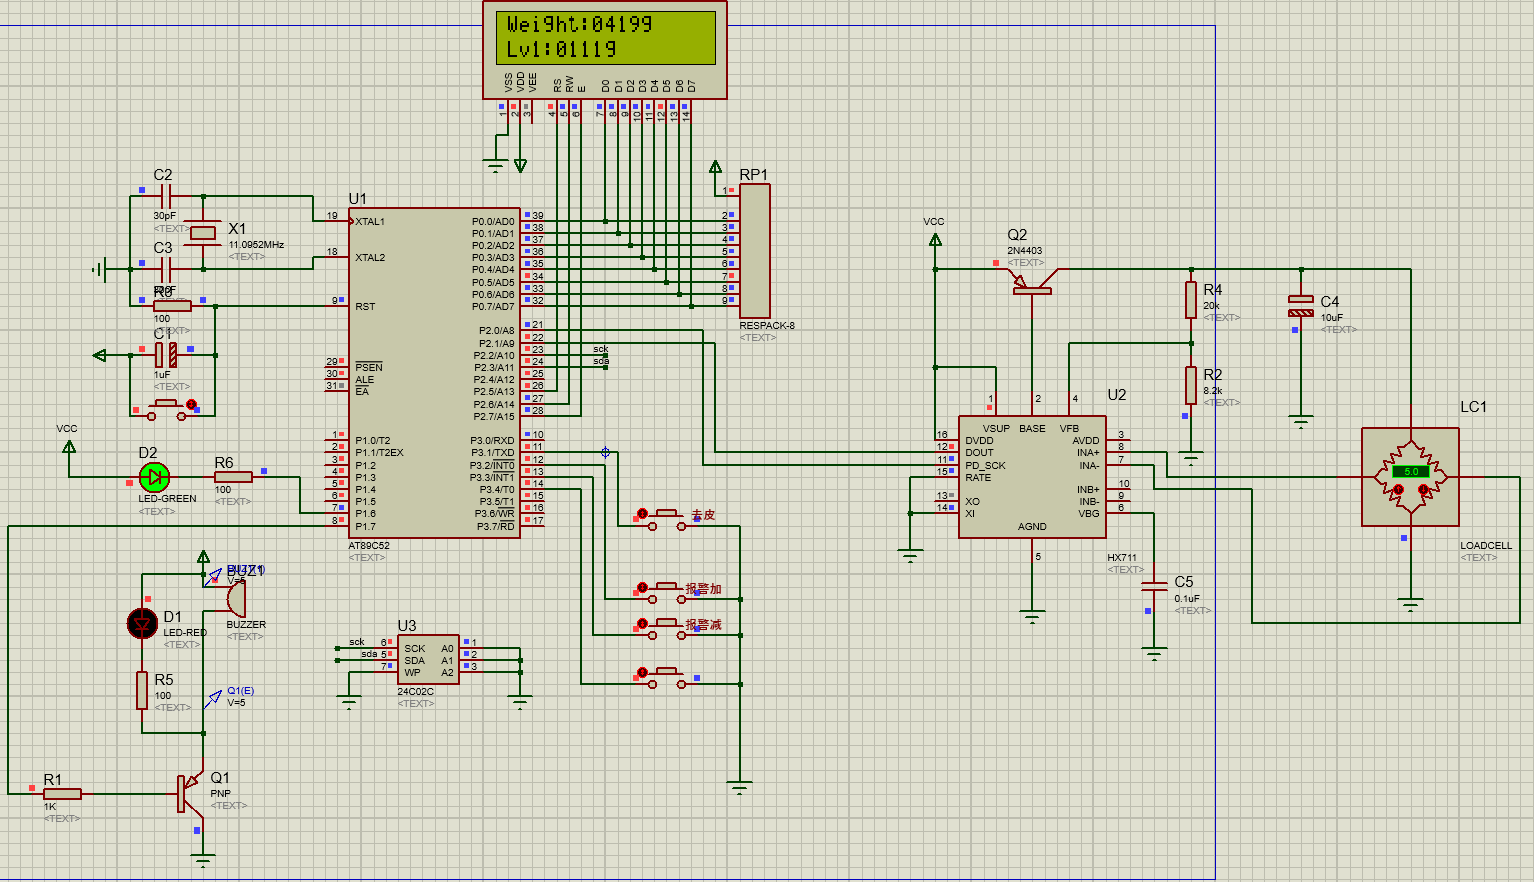Select resistor R4 20k

(1191, 300)
